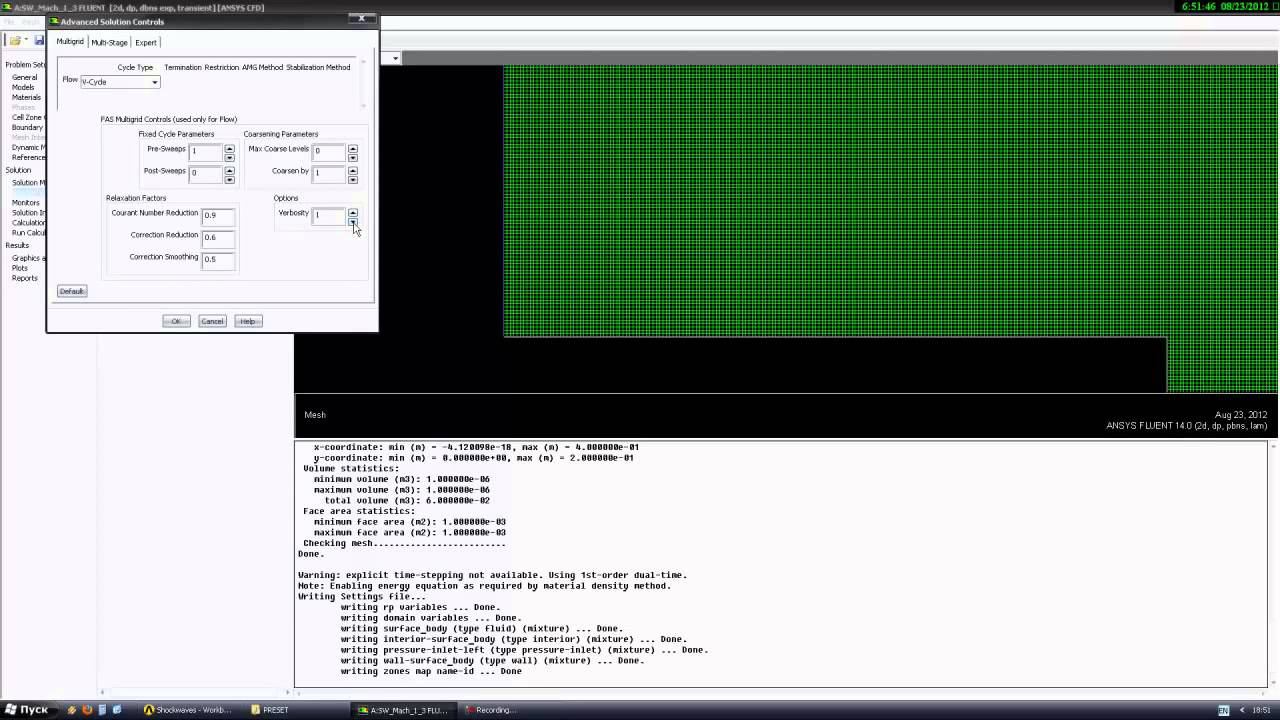The height and width of the screenshot is (720, 1280).
Task: Decrease Max Coarse Levels with down arrow
Action: pos(352,156)
